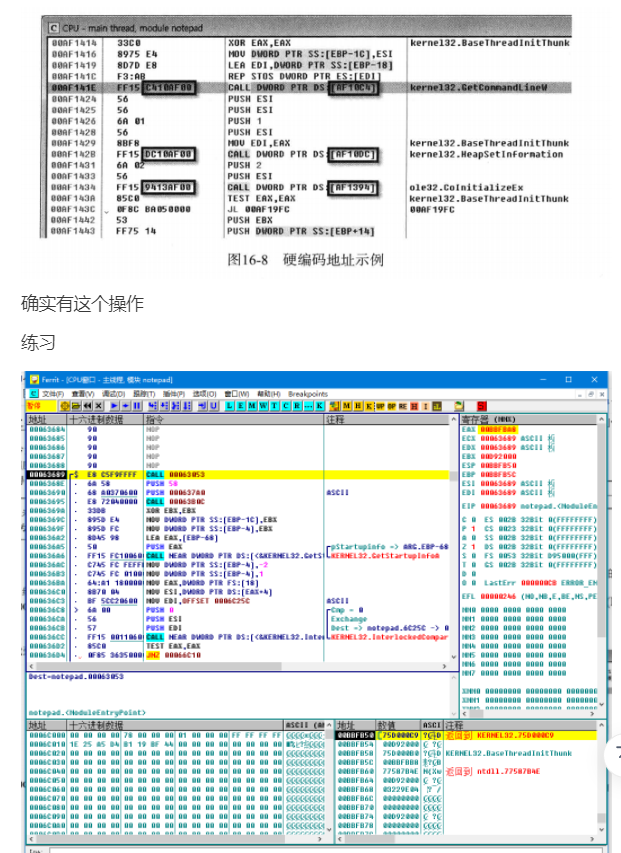Click the Execute till return icon
621x853 pixels.
click(x=202, y=405)
